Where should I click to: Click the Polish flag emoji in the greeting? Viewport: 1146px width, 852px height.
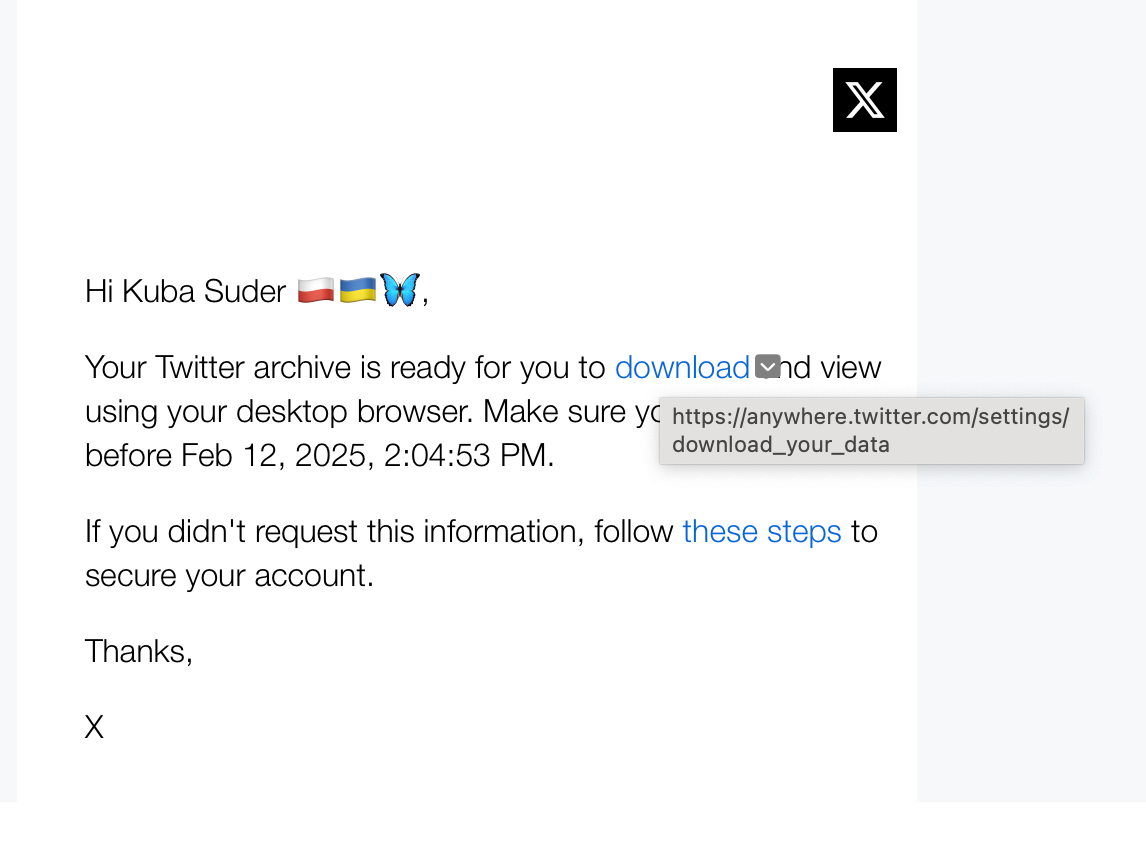[x=316, y=291]
